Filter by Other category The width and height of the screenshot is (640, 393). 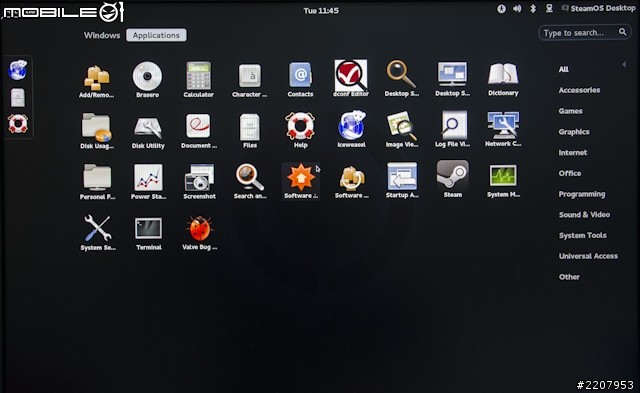pyautogui.click(x=569, y=277)
